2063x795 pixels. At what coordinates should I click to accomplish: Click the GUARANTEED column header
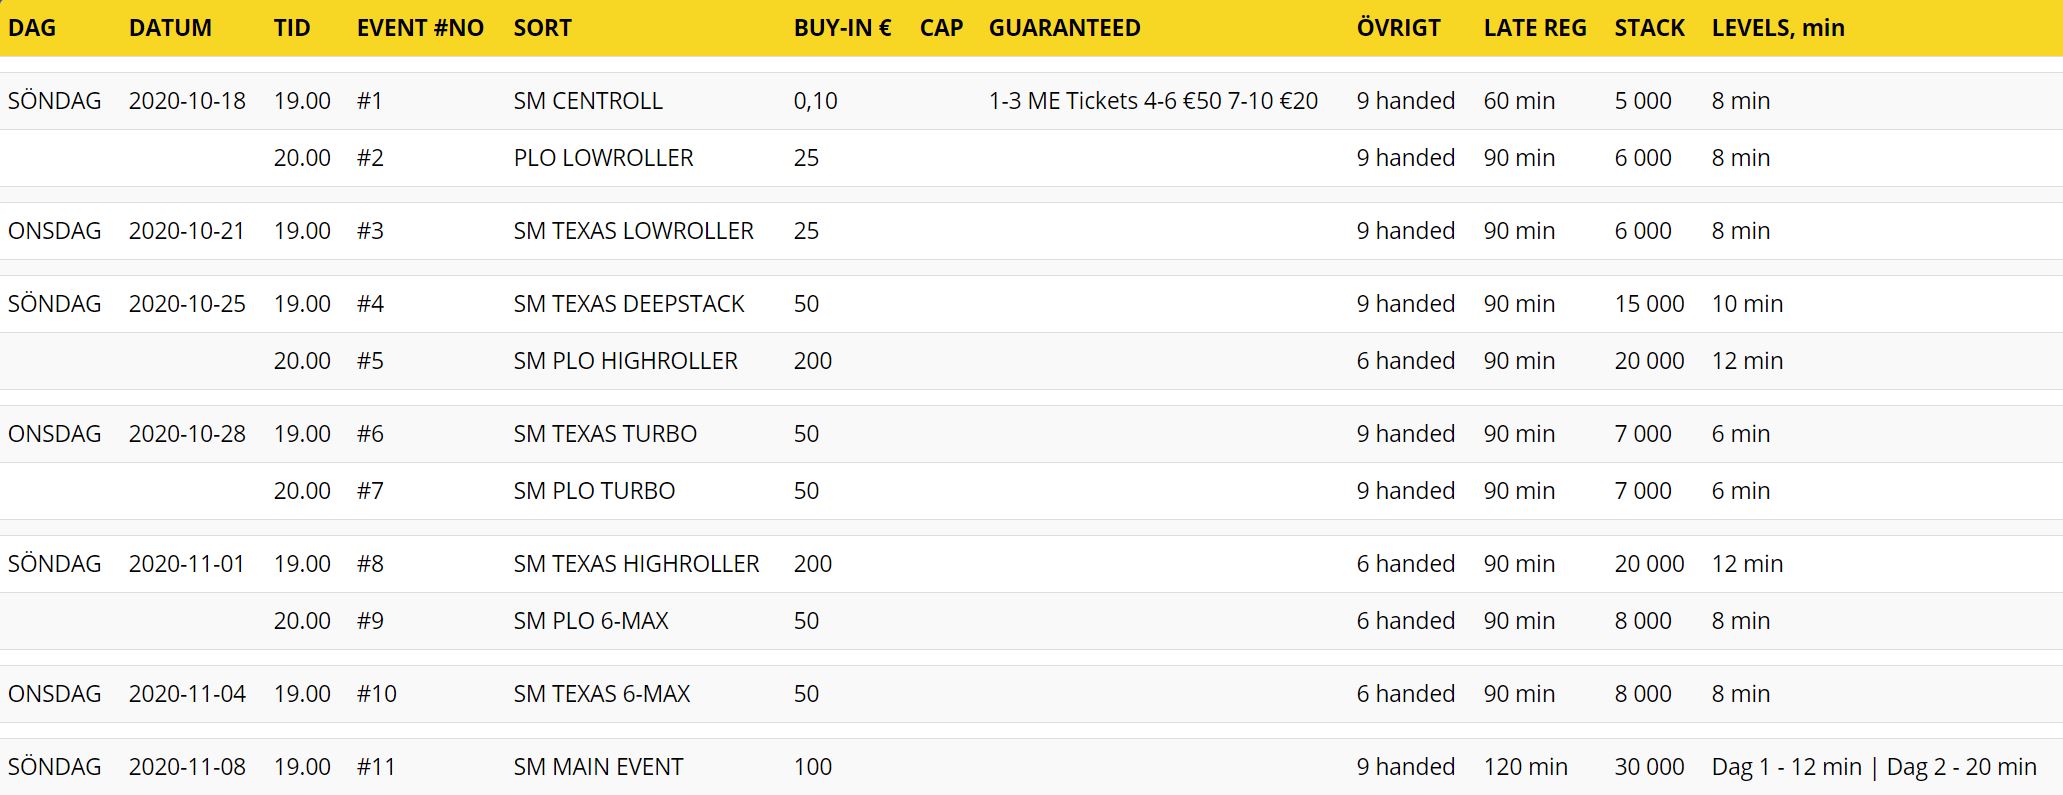[x=1064, y=28]
